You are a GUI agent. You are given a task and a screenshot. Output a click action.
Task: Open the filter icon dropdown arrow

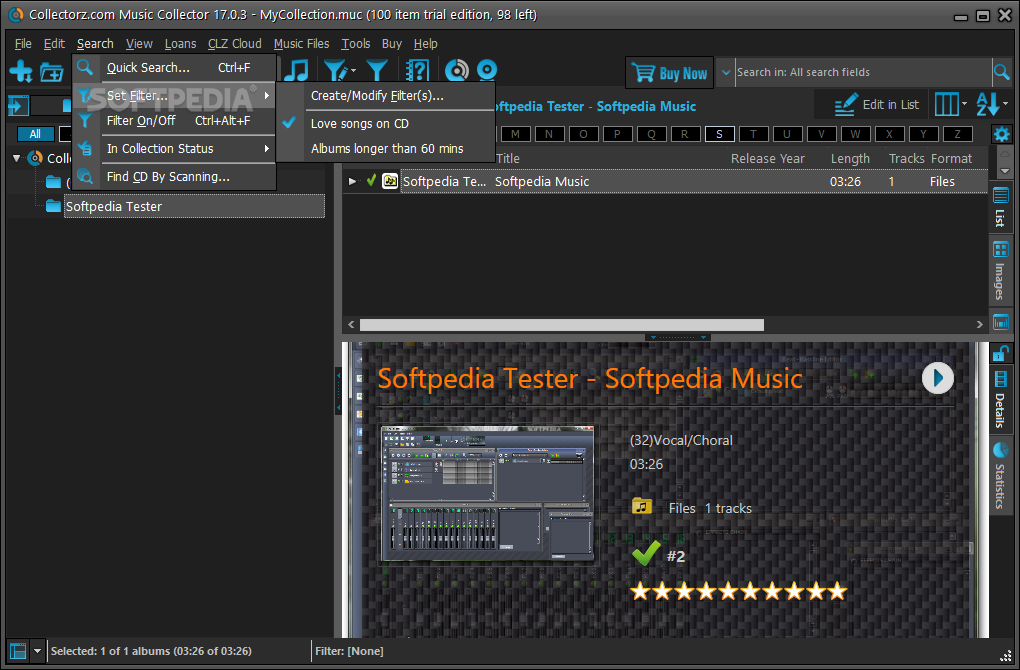click(353, 70)
